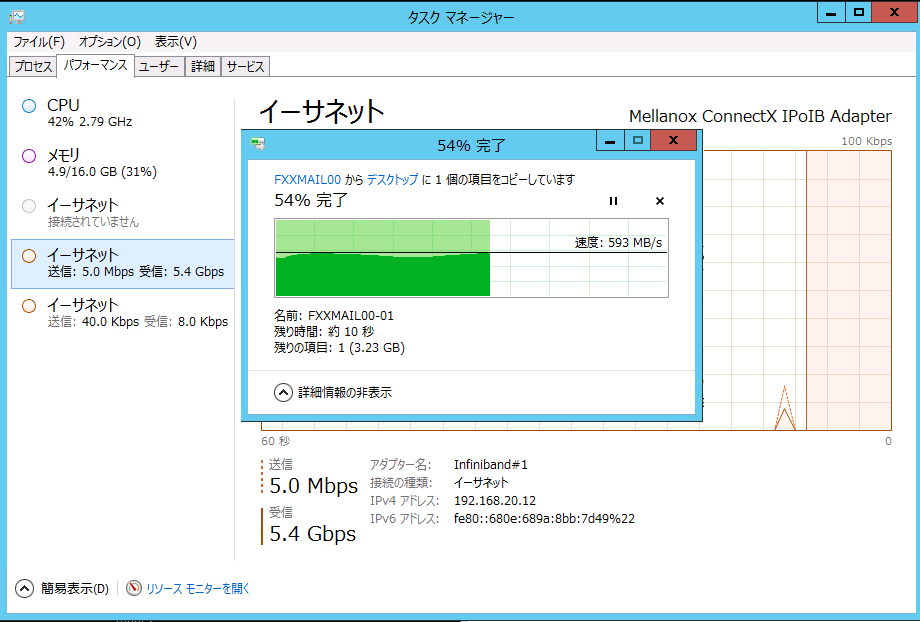
Task: Click the IPv4 address 192.168.20.12
Action: (x=495, y=501)
